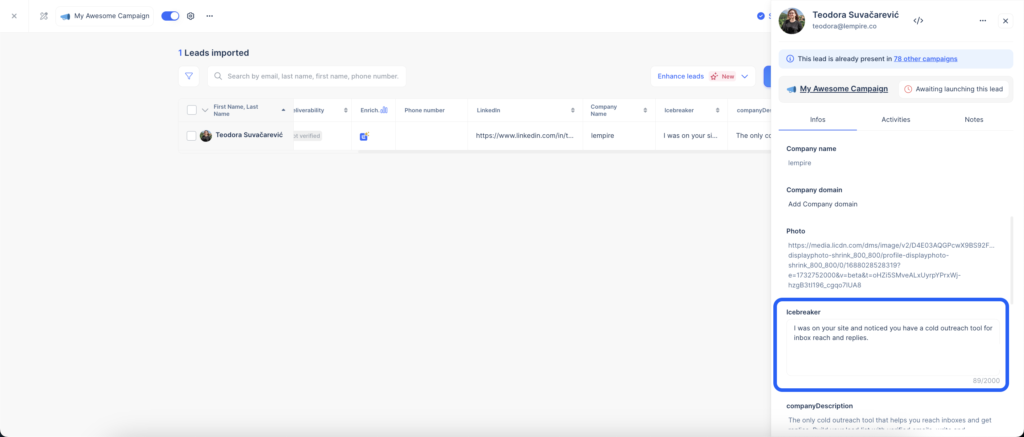Click the code brackets icon beside lead name

tap(918, 20)
